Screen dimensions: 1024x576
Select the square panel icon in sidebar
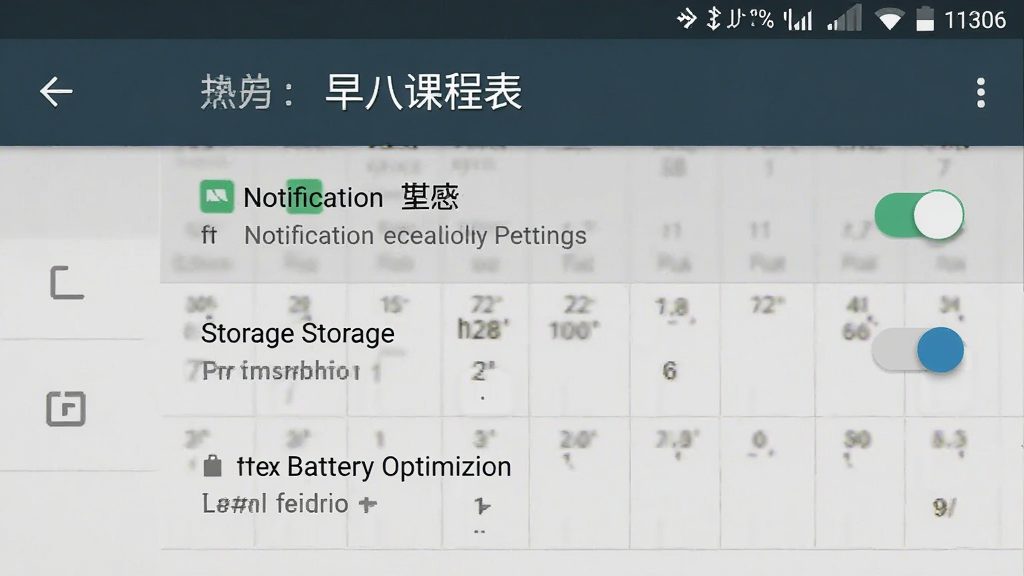(x=66, y=409)
